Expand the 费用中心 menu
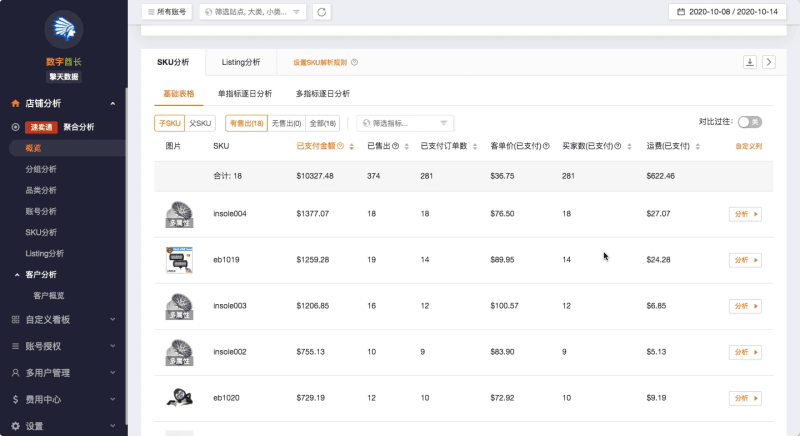 pyautogui.click(x=112, y=399)
